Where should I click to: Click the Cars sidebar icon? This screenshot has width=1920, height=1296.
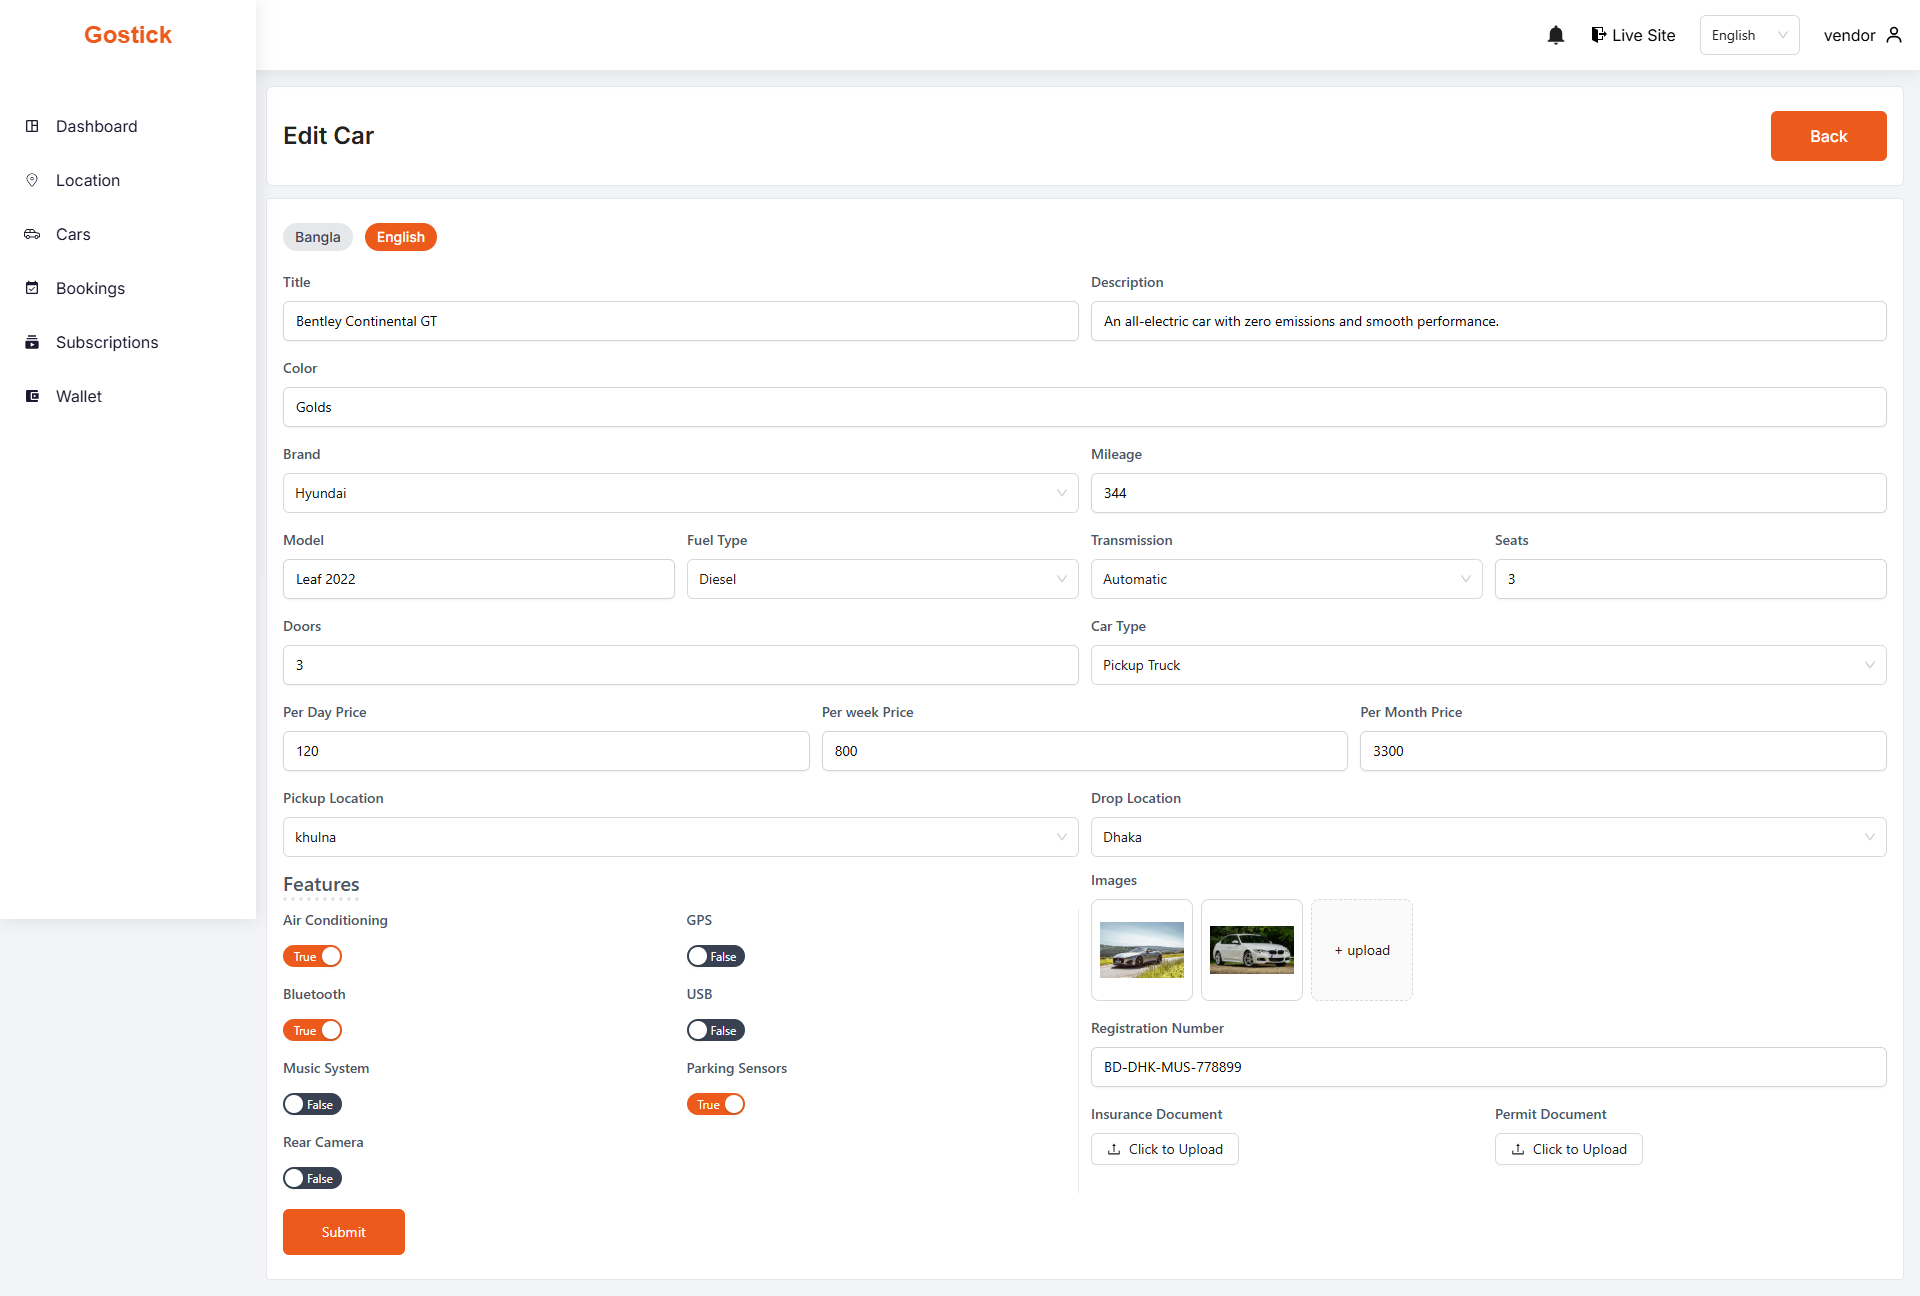32,234
